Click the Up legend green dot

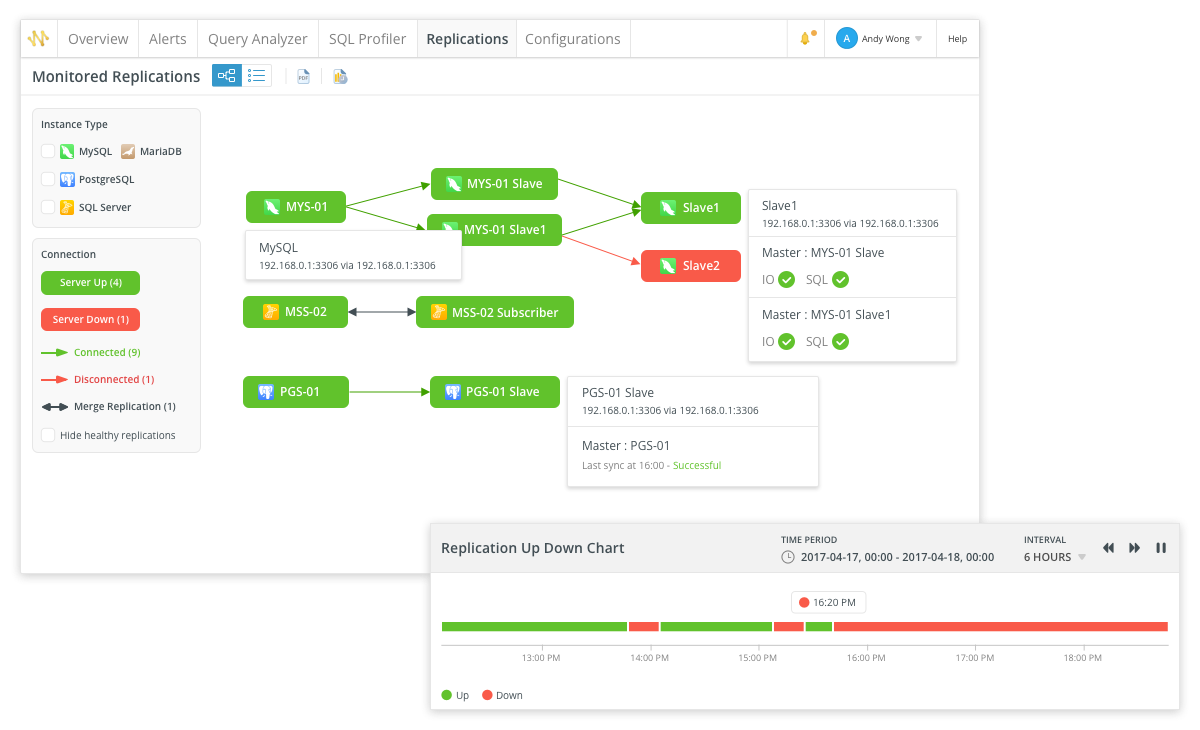click(446, 695)
